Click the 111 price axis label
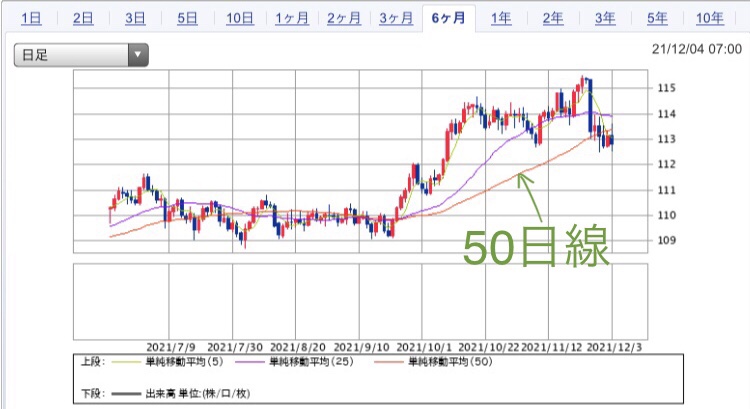Viewport: 750px width, 409px height. [x=666, y=190]
